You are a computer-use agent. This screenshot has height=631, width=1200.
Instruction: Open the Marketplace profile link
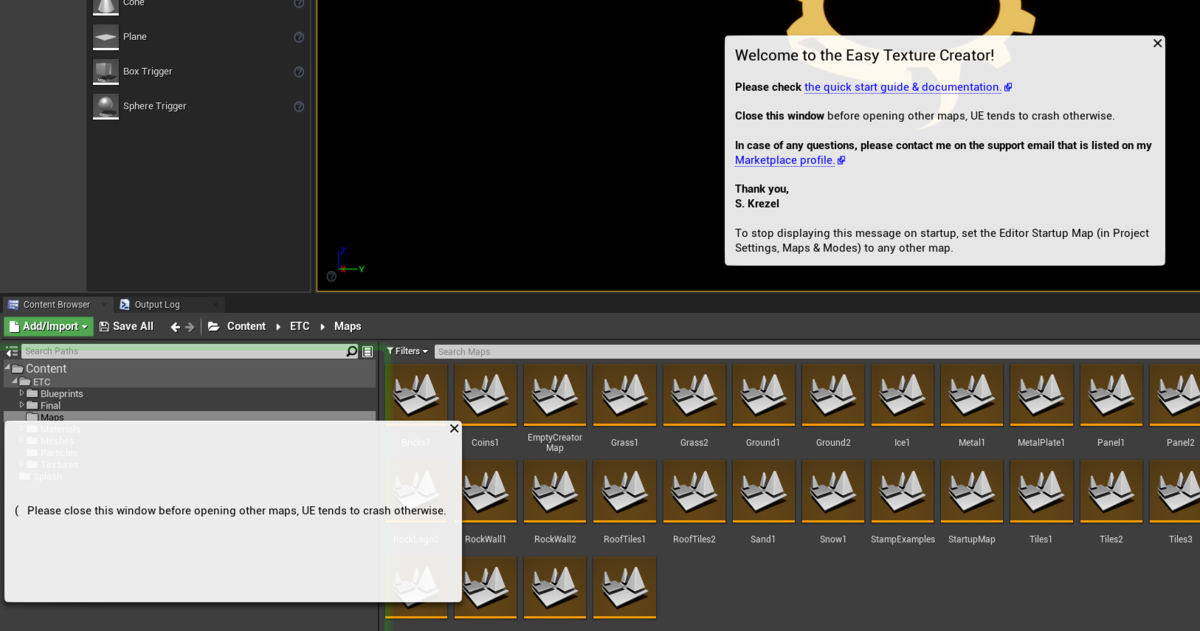790,160
